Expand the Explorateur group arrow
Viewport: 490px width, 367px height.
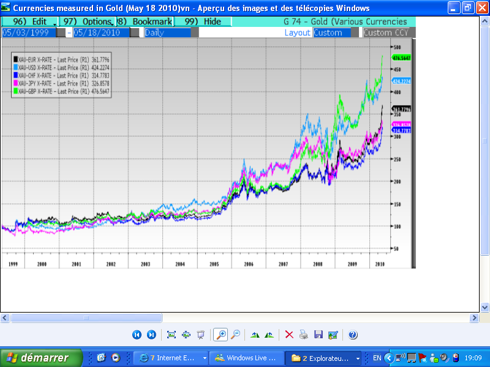pyautogui.click(x=358, y=358)
